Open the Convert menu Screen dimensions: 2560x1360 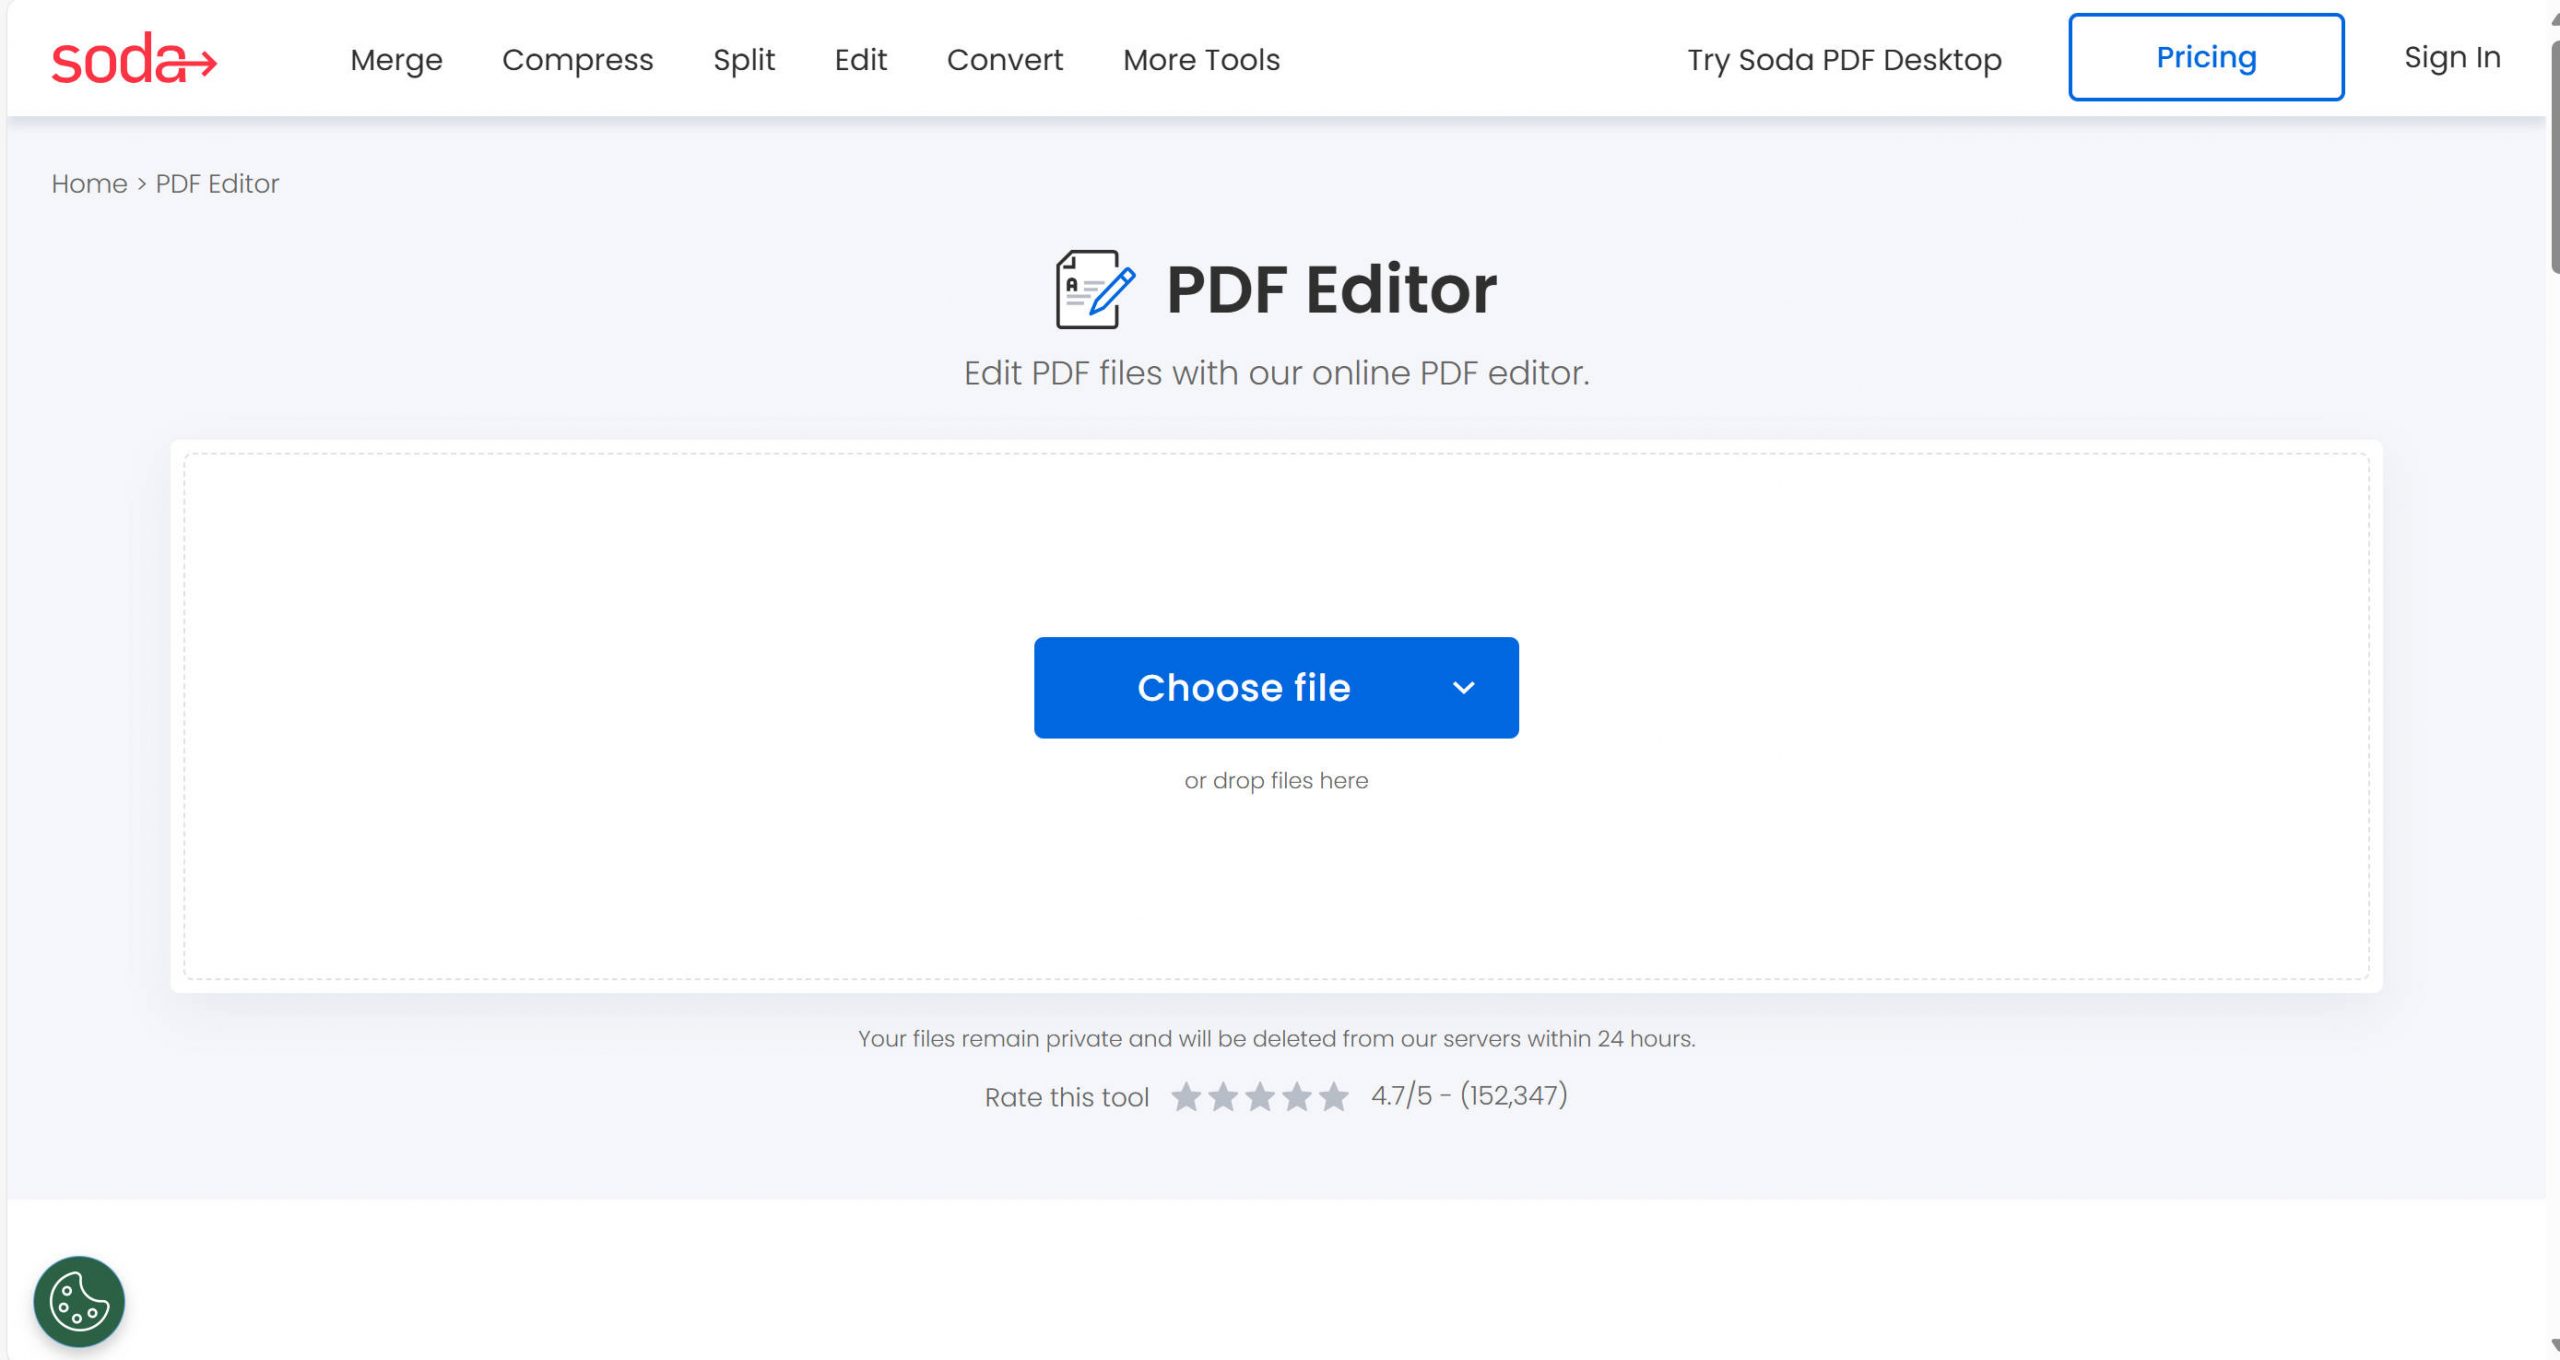click(1005, 60)
